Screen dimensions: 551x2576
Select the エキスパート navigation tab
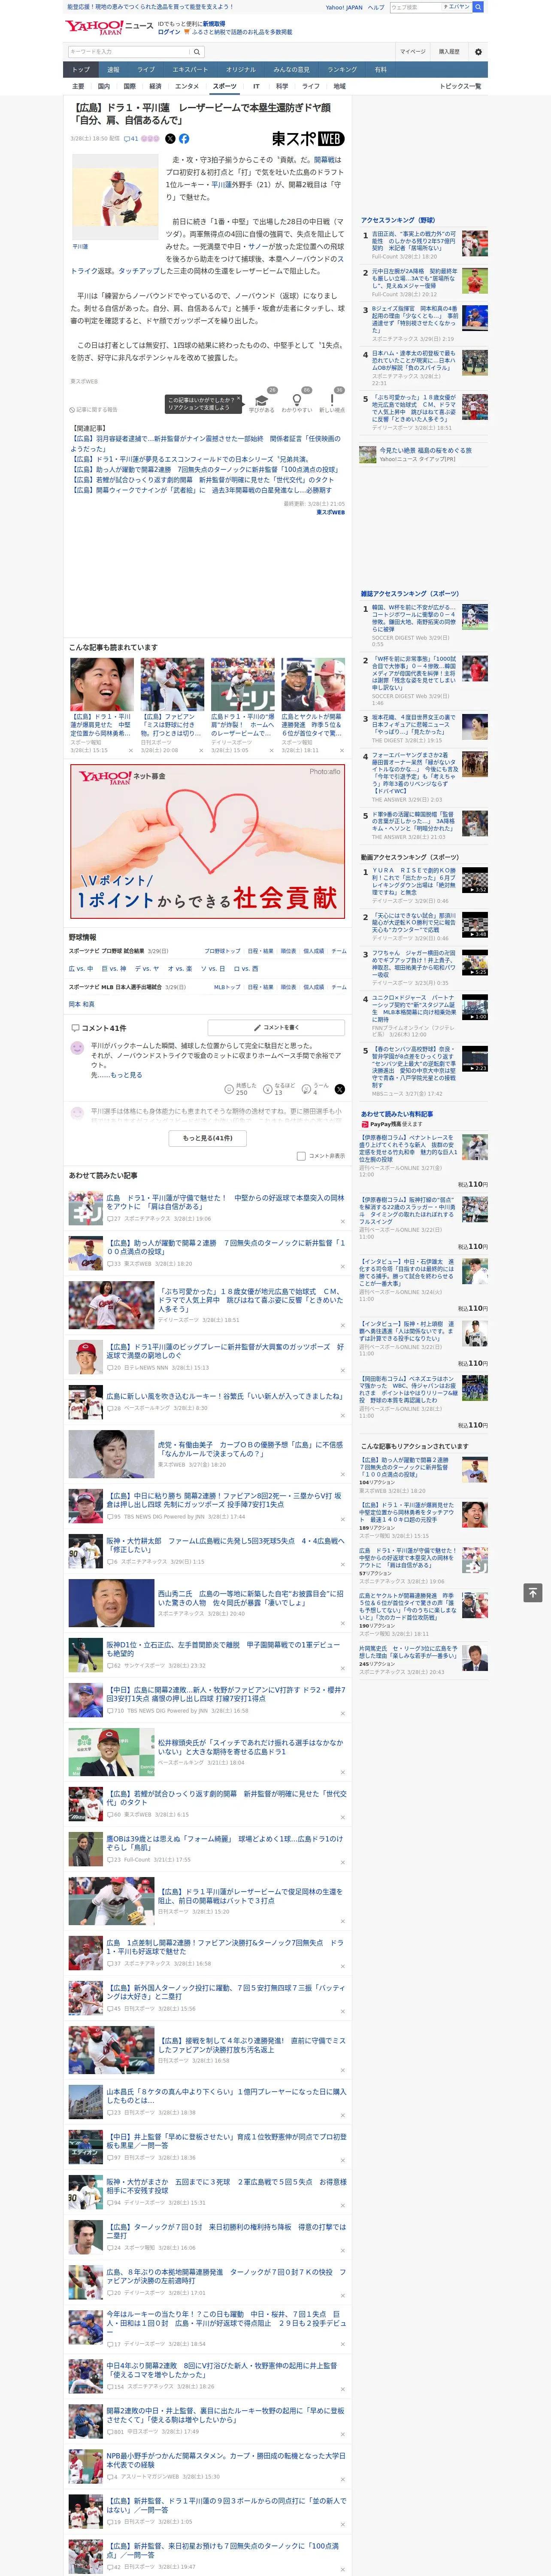190,70
